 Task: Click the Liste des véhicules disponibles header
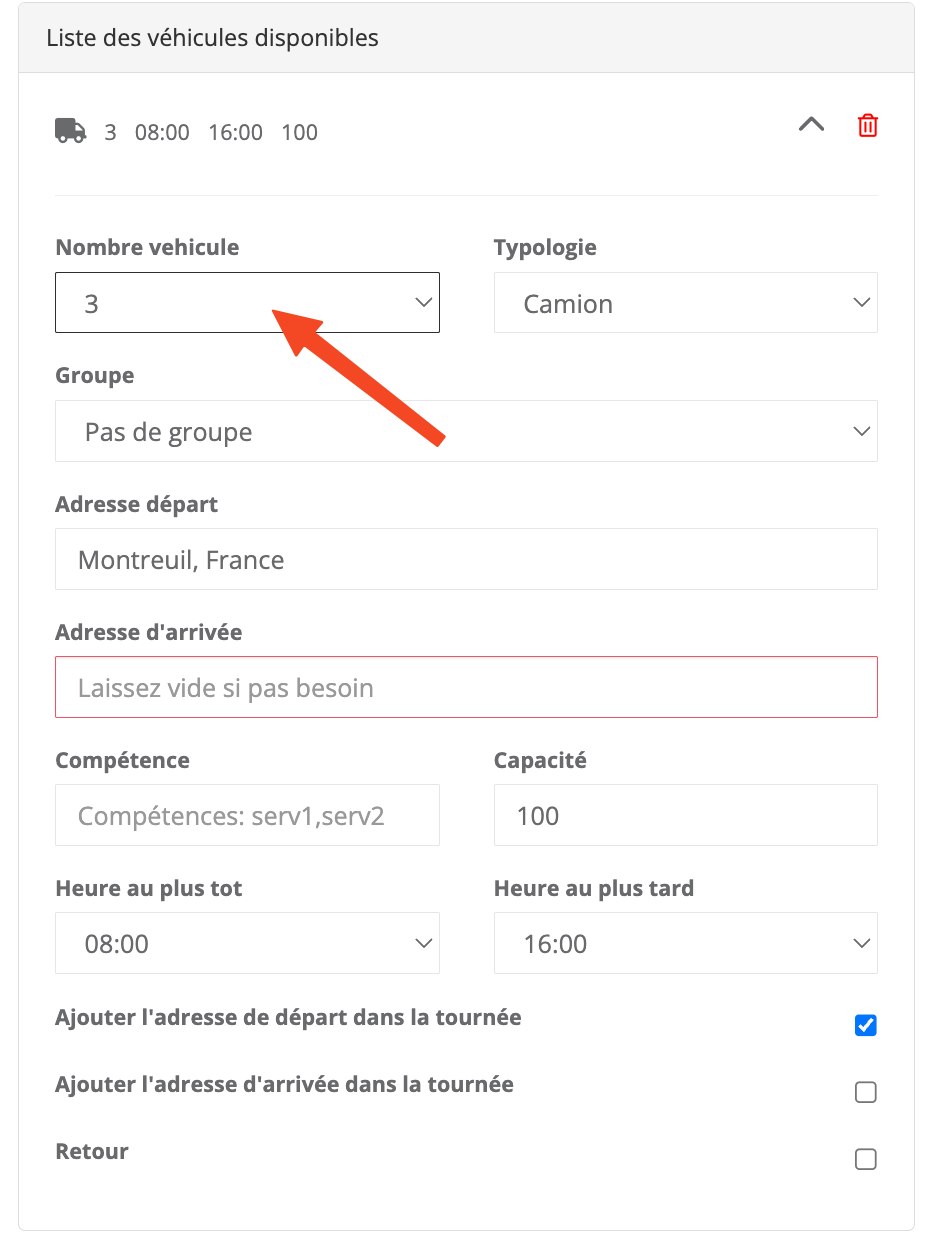213,39
